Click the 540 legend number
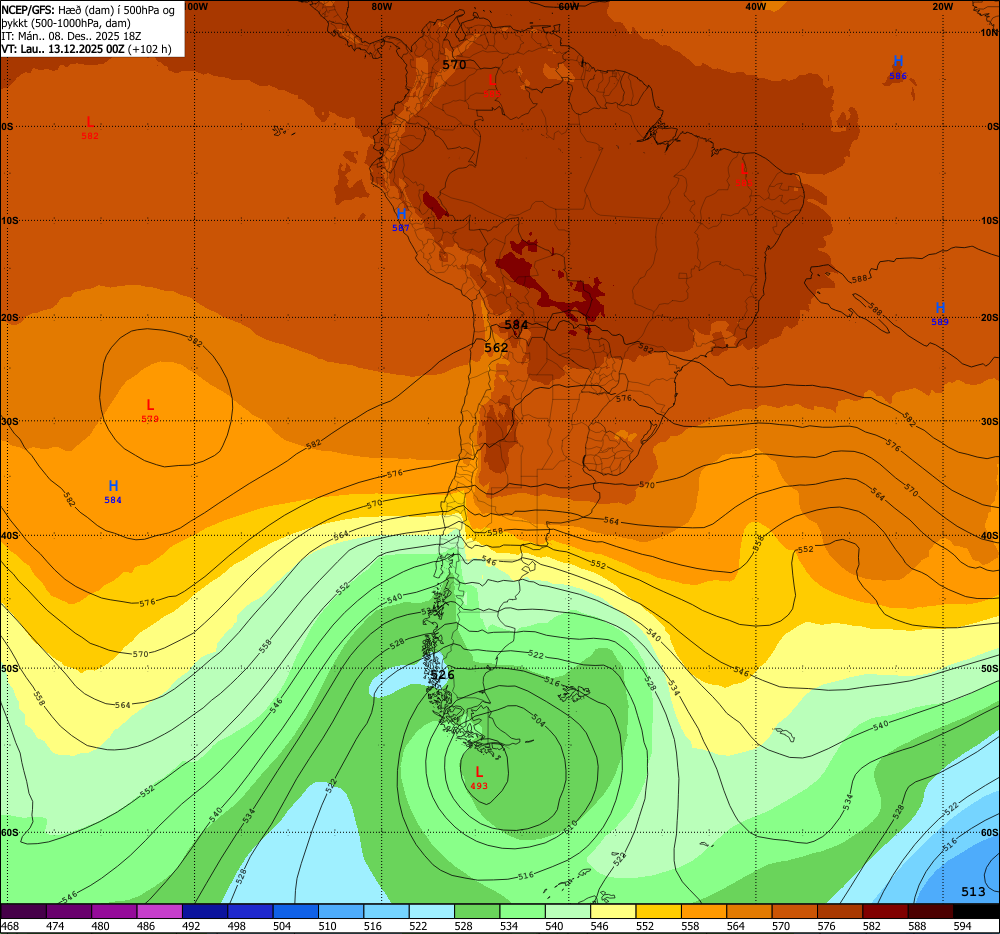The width and height of the screenshot is (1000, 934). (x=554, y=926)
